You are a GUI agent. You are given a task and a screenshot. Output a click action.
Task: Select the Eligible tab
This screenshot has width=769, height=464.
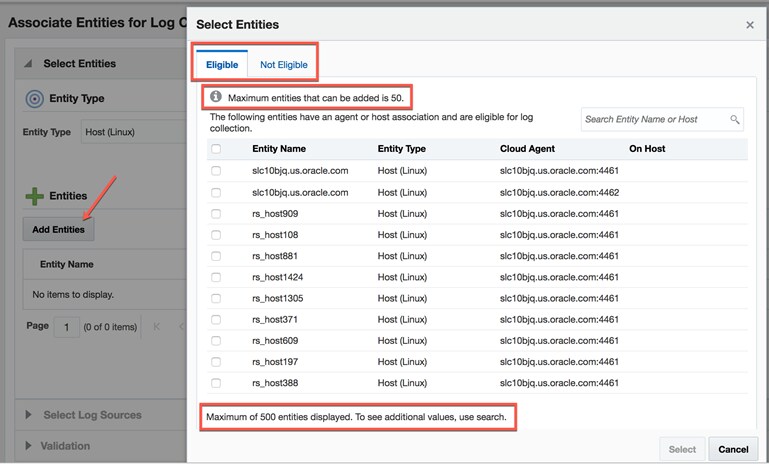point(222,65)
